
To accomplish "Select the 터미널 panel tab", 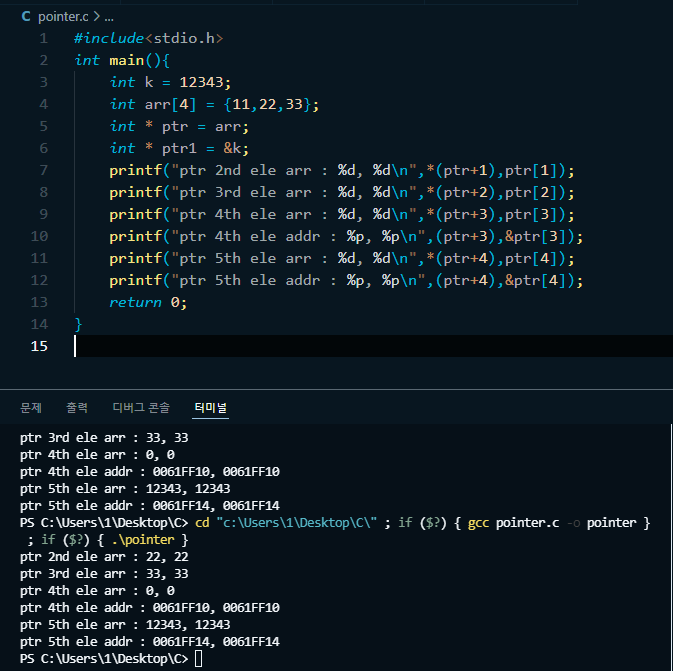I will (x=210, y=407).
